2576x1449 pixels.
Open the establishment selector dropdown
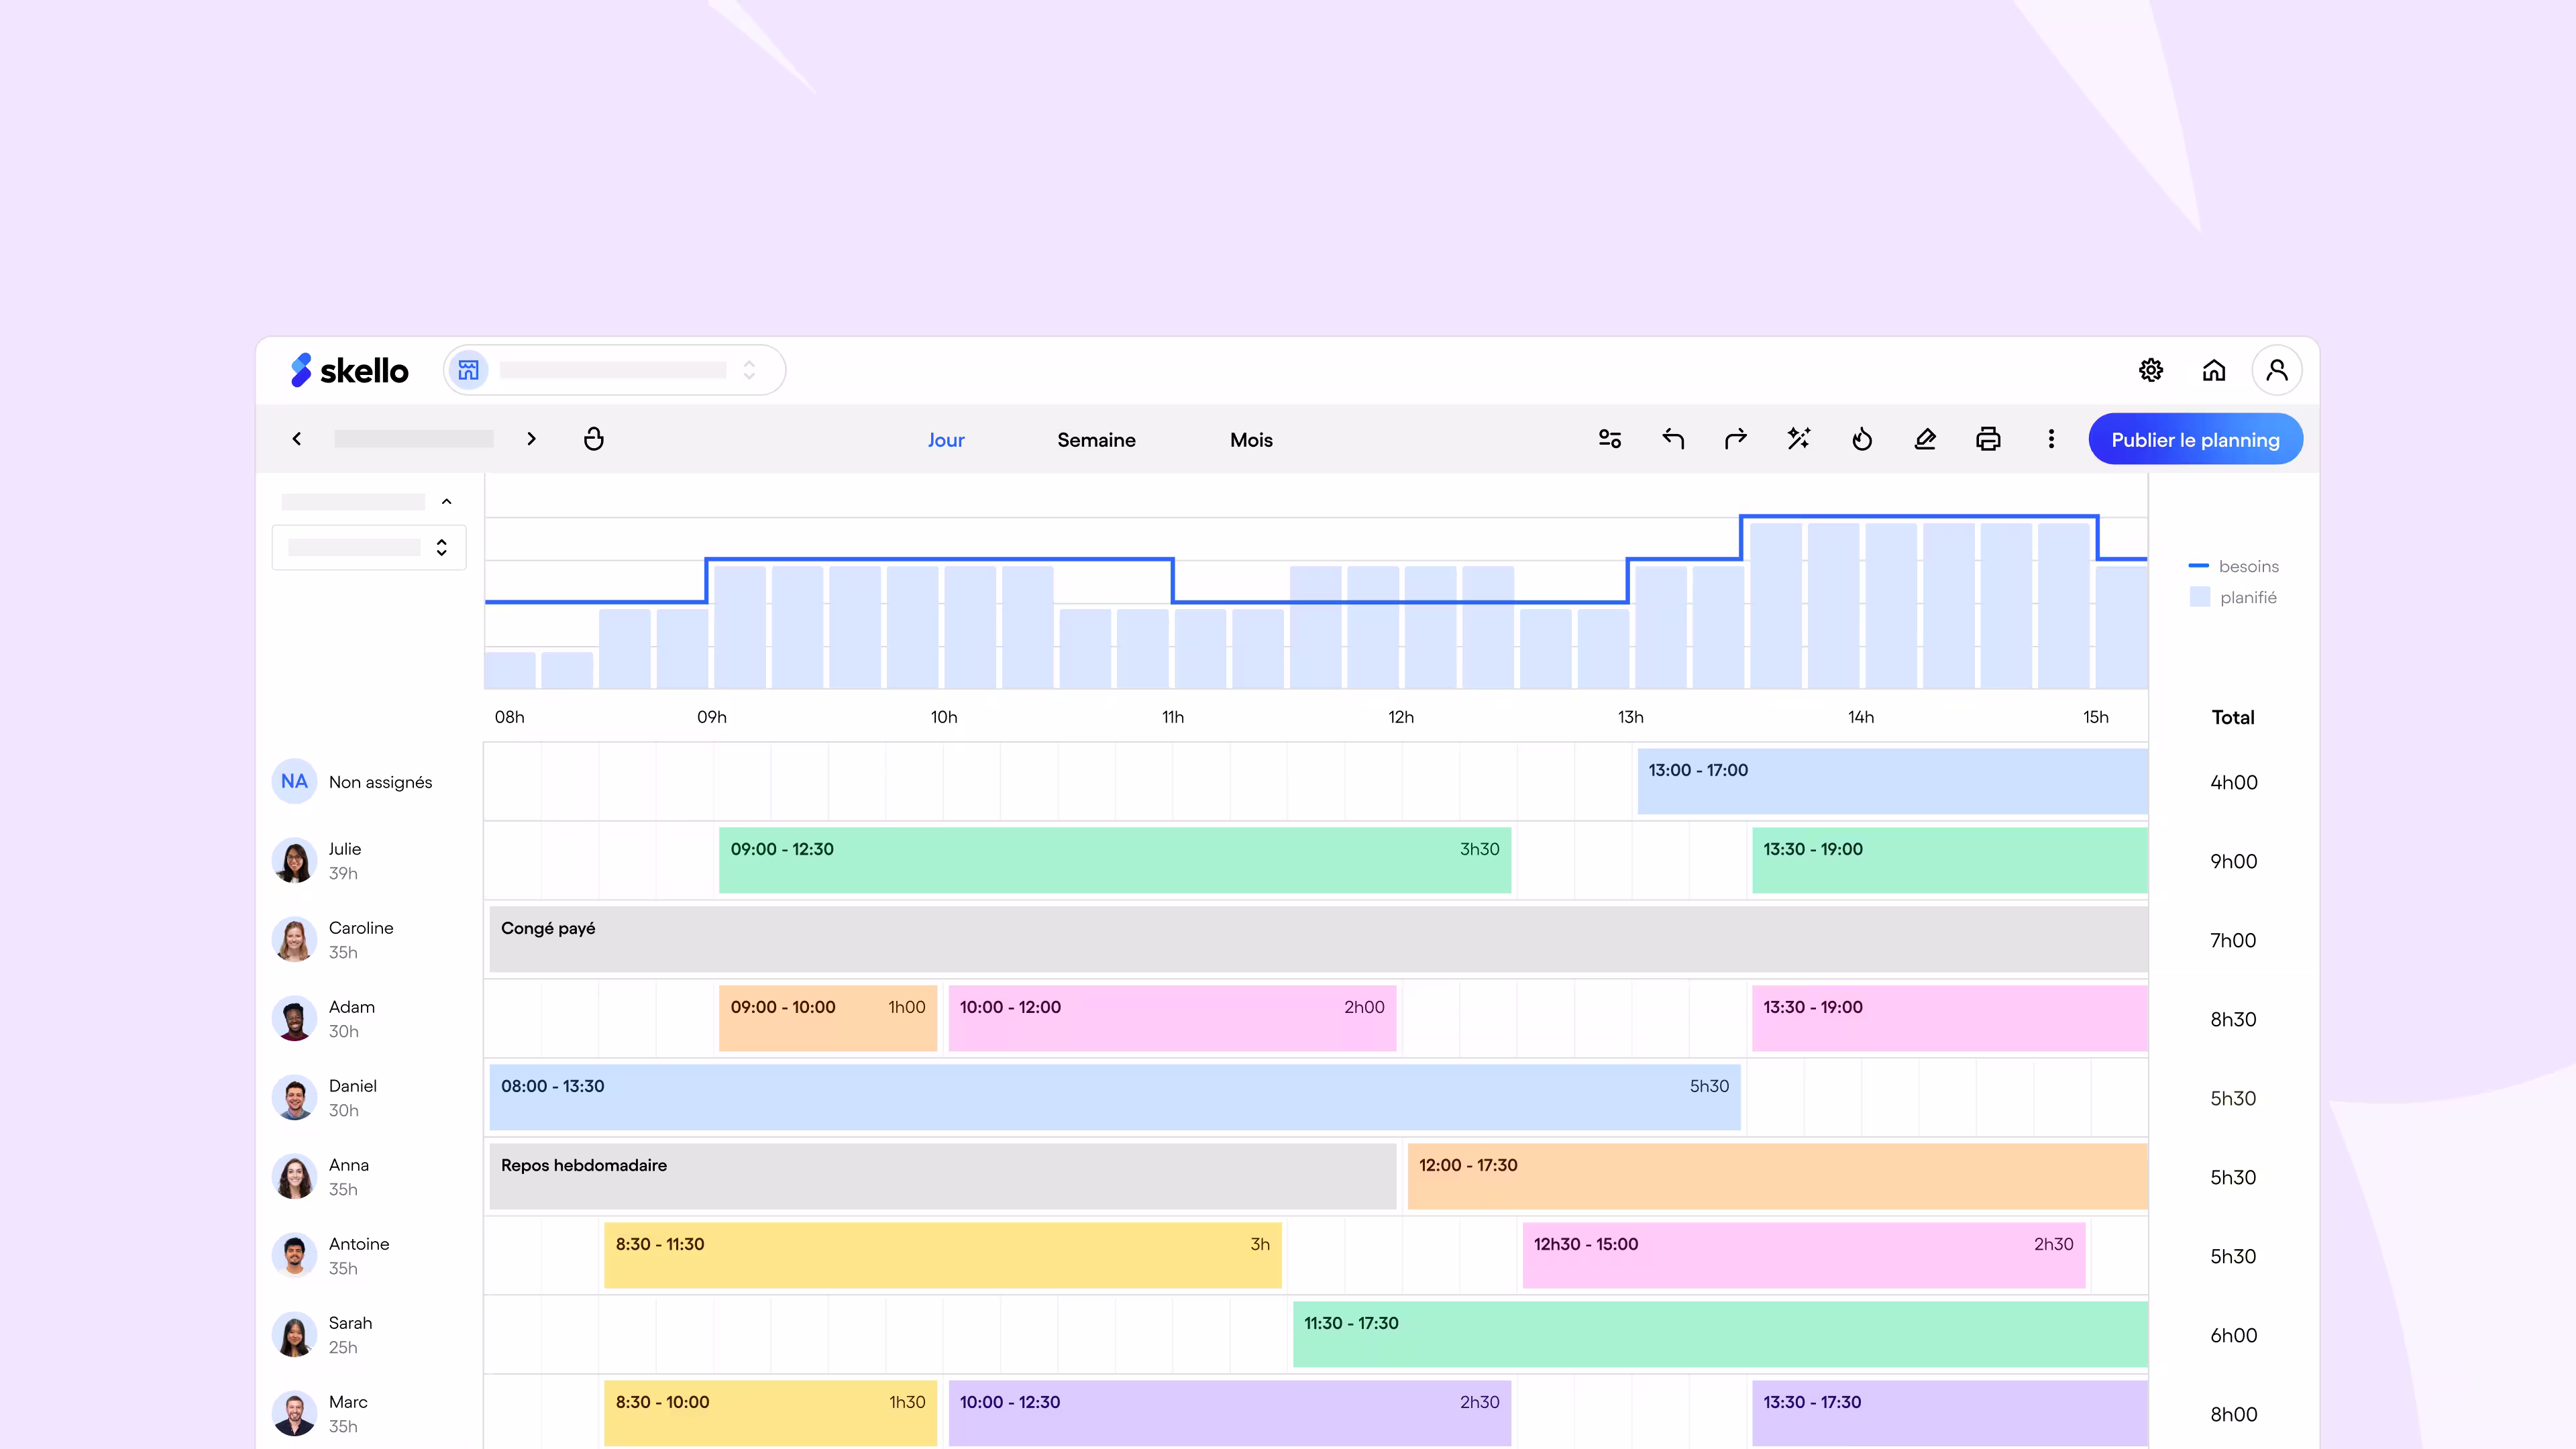point(614,370)
